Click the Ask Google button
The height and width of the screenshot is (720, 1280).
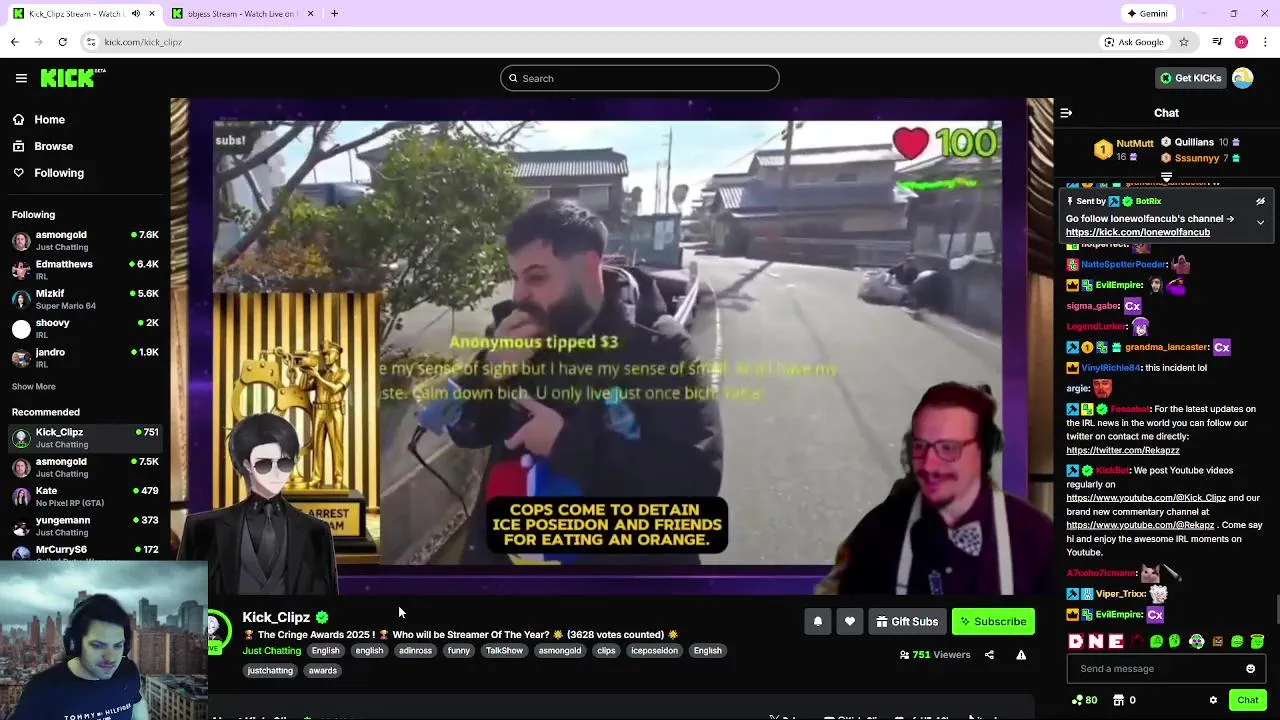[1134, 42]
